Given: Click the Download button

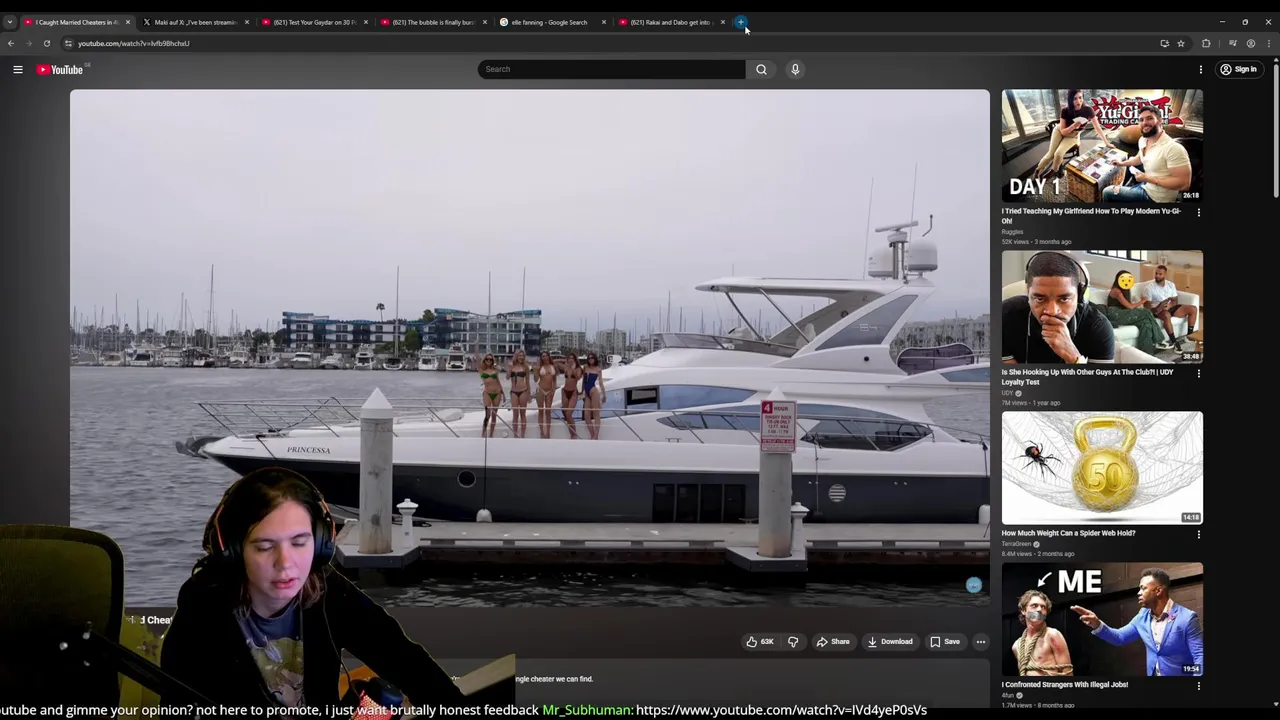Looking at the screenshot, I should click(890, 642).
